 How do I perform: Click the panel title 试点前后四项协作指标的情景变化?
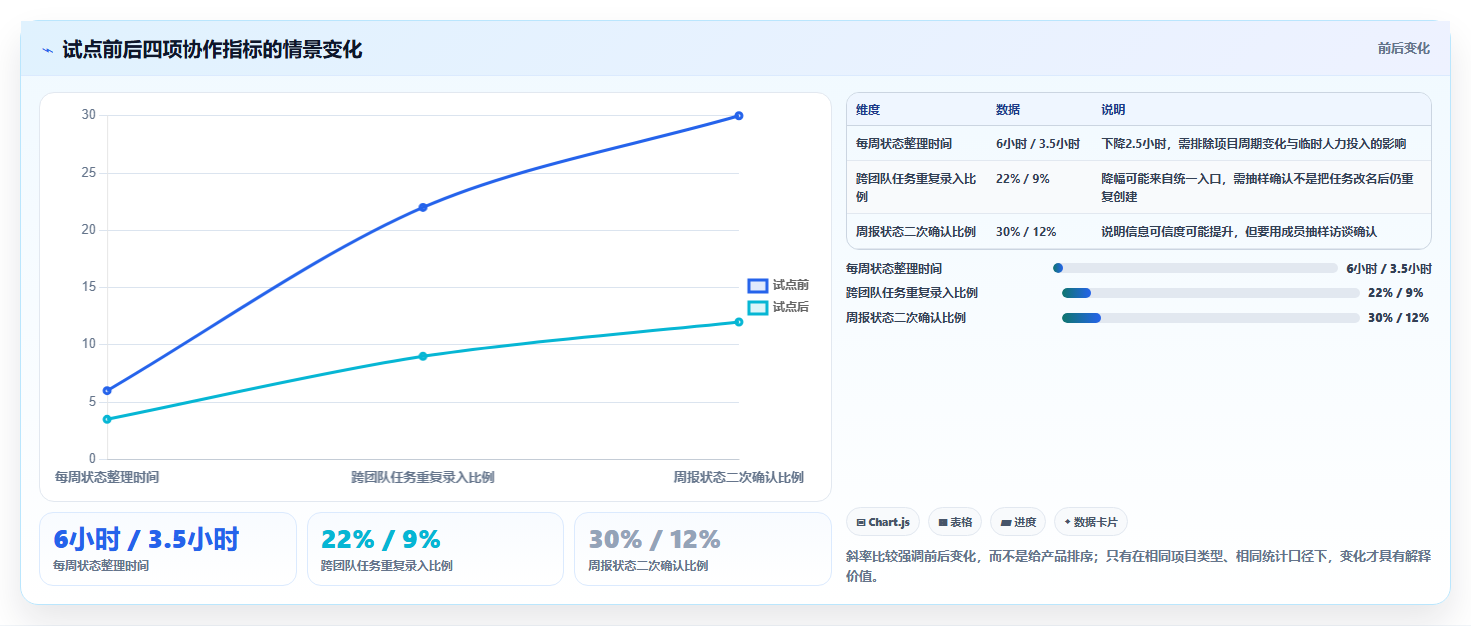212,50
